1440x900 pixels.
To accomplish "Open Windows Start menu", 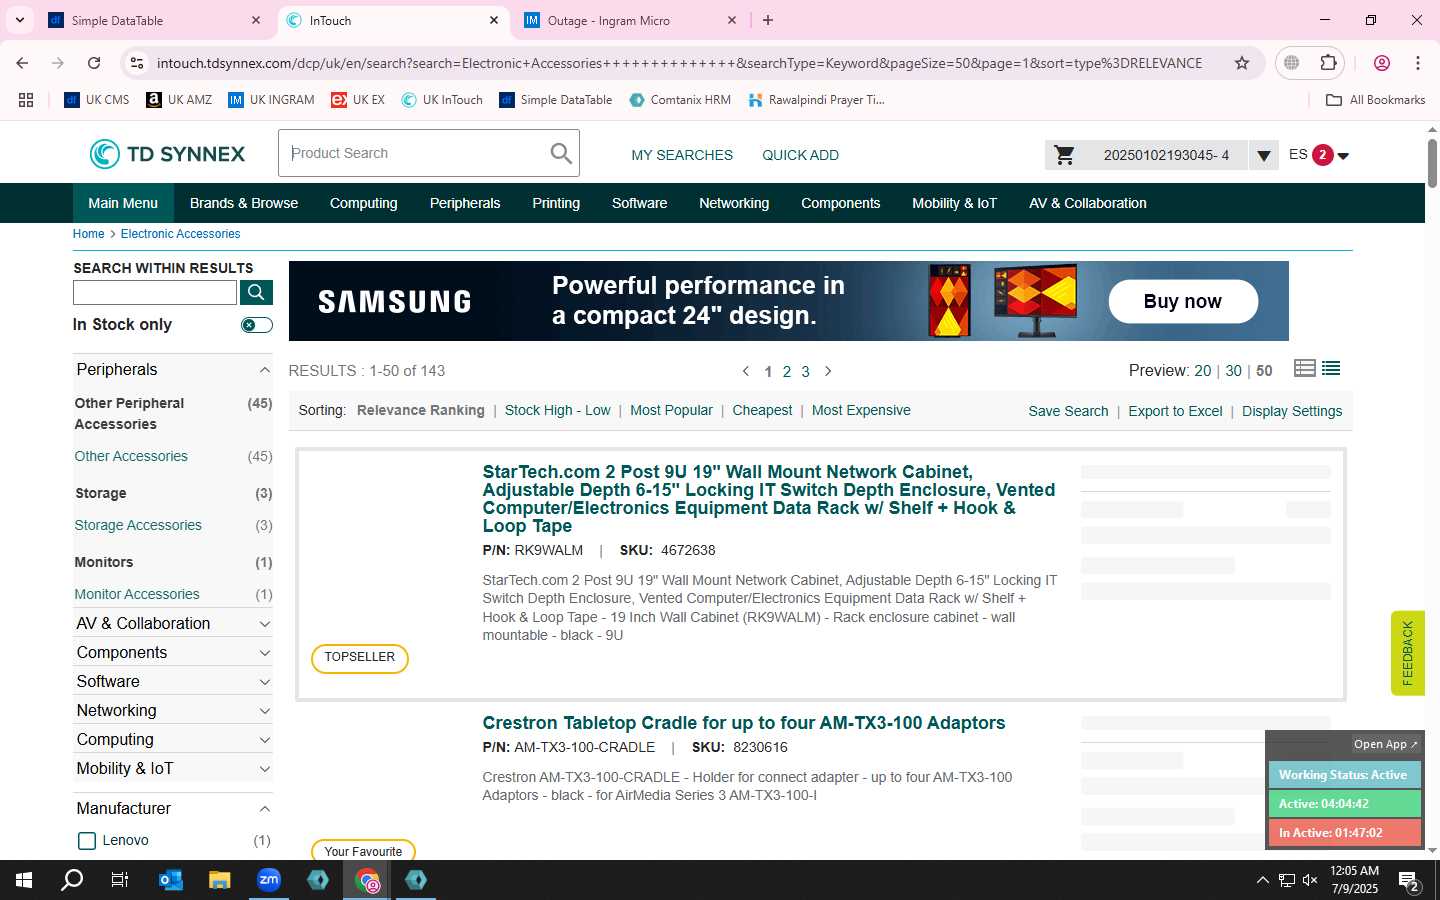I will click(x=24, y=880).
